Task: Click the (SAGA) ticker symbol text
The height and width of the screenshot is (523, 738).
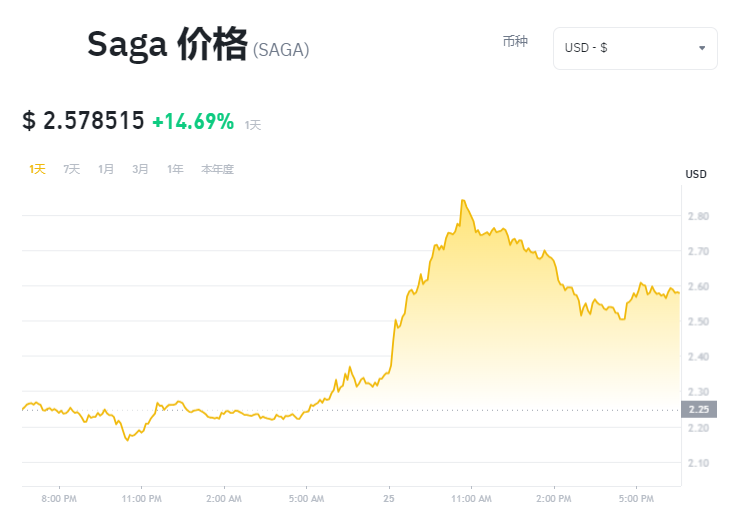Action: [x=281, y=50]
